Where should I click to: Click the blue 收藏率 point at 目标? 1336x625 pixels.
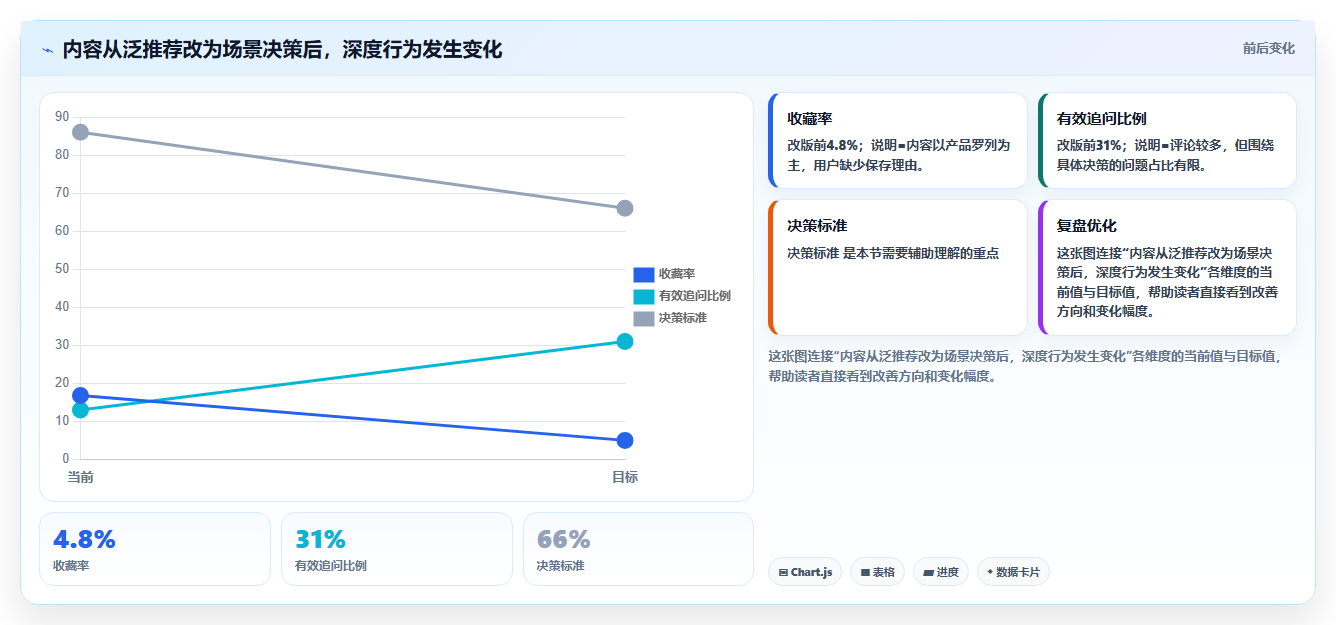click(625, 441)
